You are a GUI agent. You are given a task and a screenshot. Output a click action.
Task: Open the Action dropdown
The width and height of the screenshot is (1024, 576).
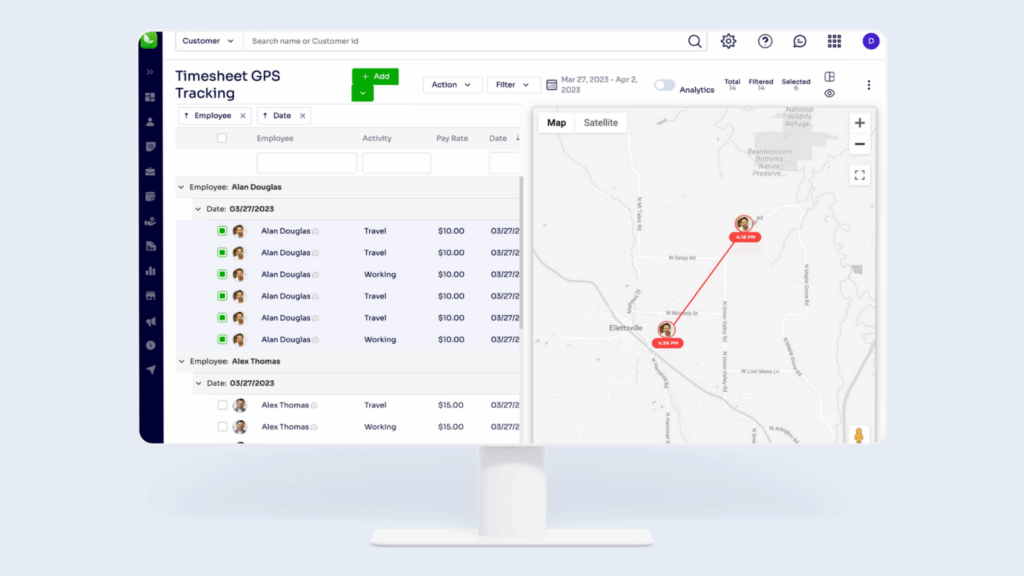452,84
